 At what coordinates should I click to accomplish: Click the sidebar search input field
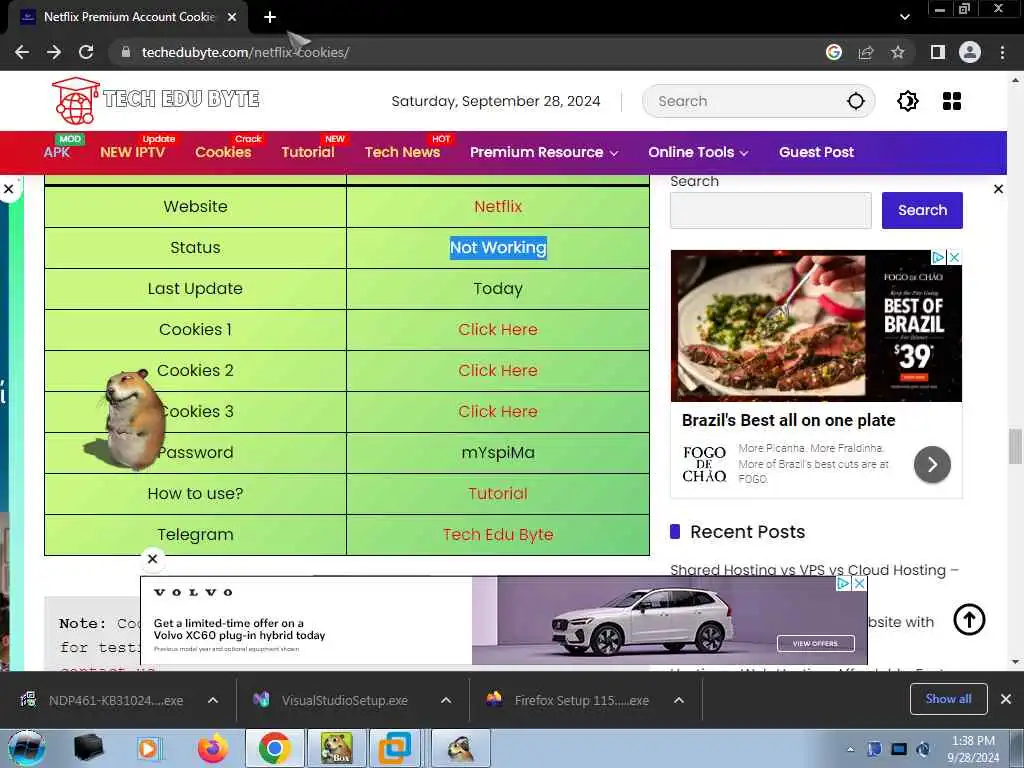click(x=771, y=210)
